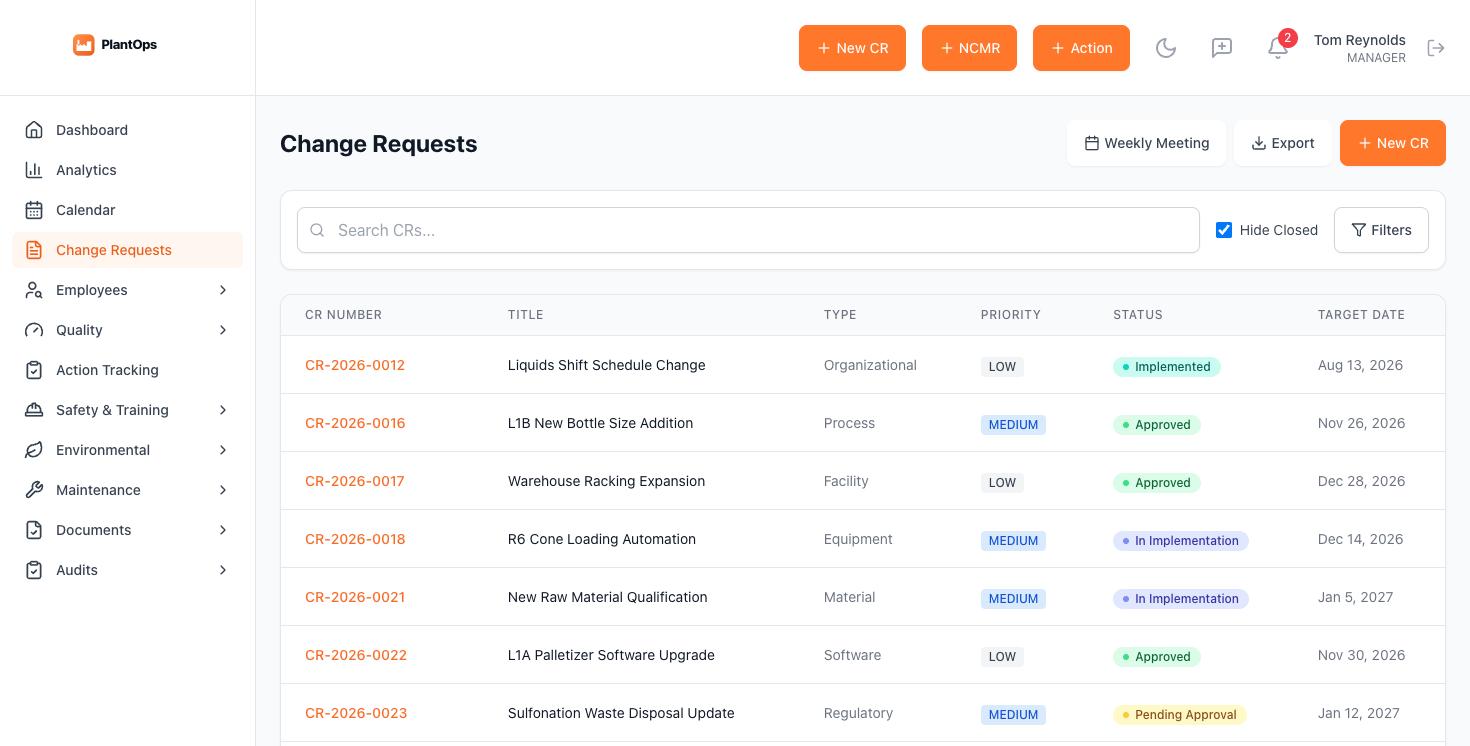Click Implemented status badge
The image size is (1470, 746).
[x=1166, y=367]
